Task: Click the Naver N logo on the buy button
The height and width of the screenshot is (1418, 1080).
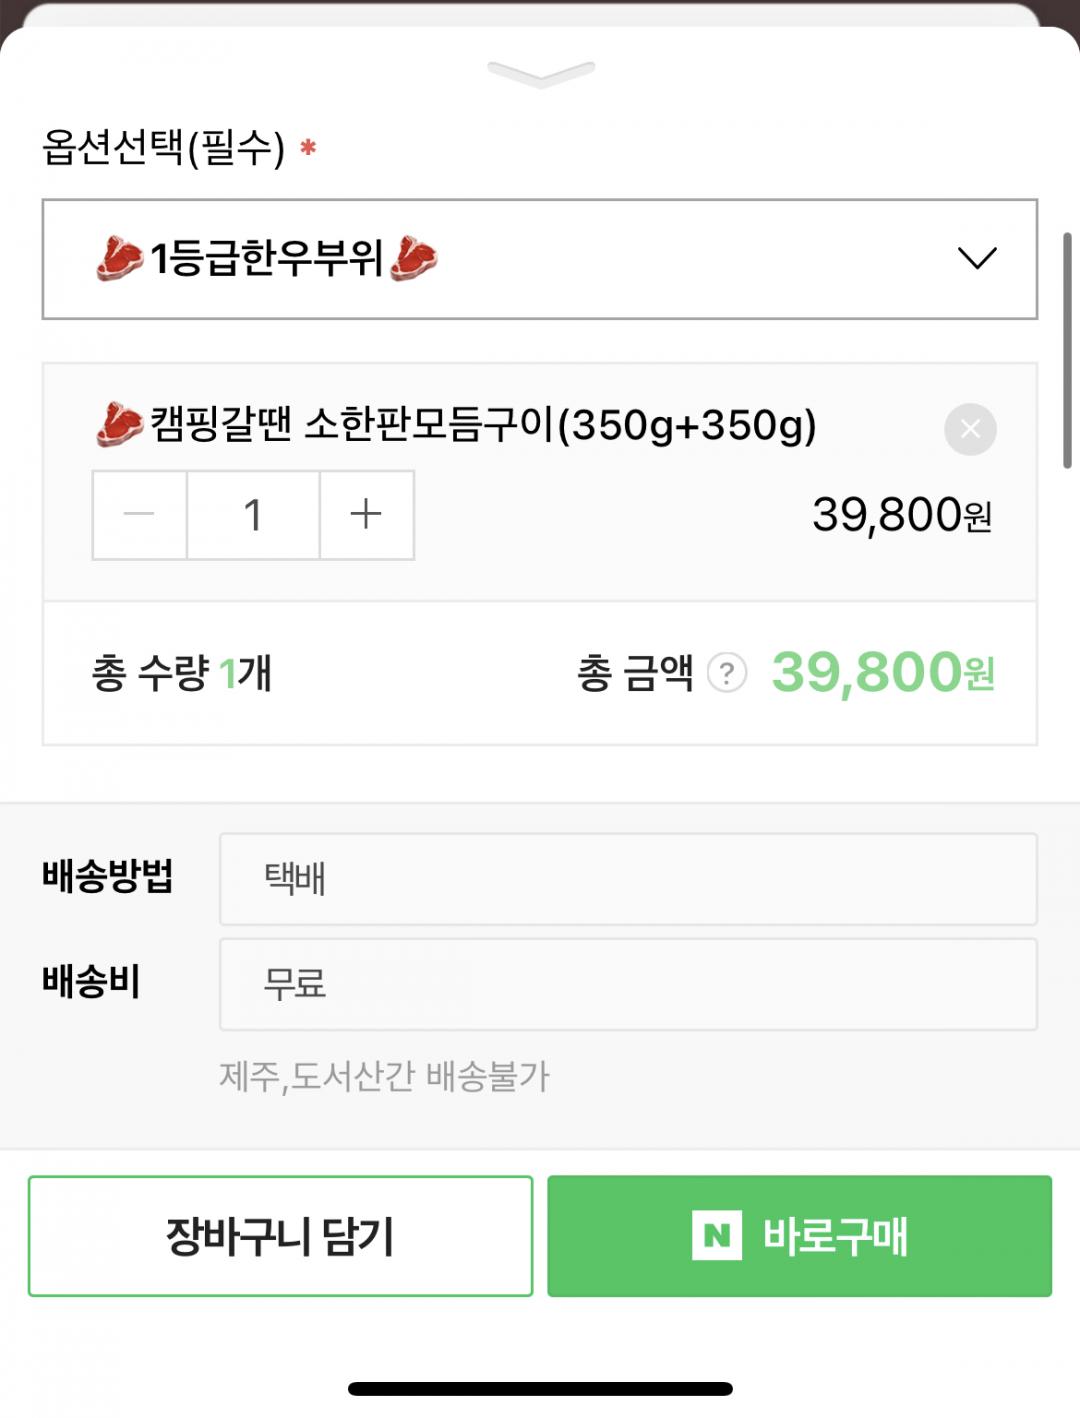Action: pyautogui.click(x=717, y=1236)
